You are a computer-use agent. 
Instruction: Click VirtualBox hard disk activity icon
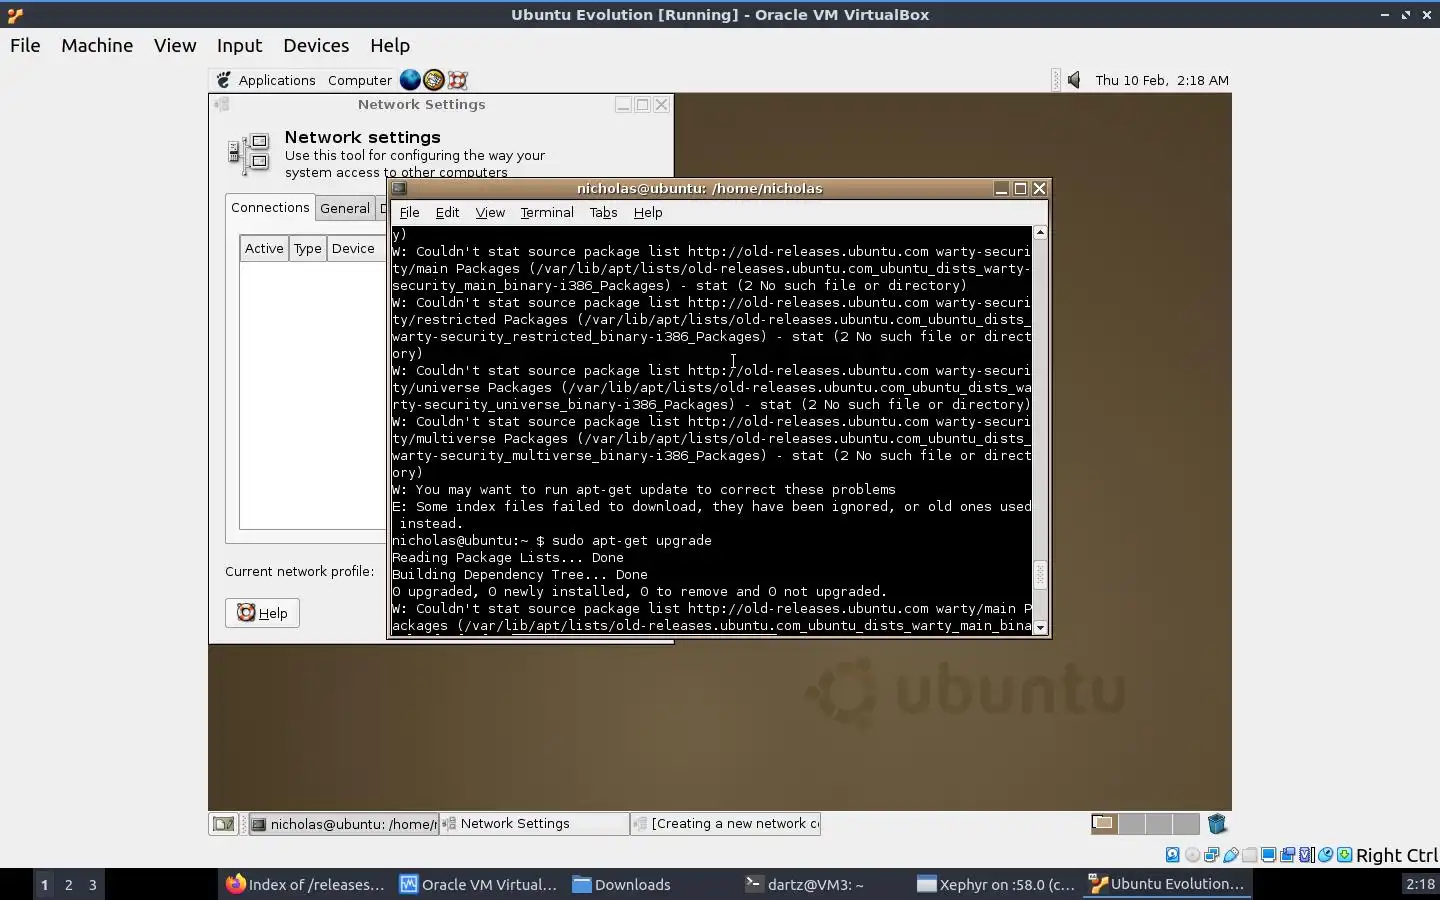(x=1172, y=855)
